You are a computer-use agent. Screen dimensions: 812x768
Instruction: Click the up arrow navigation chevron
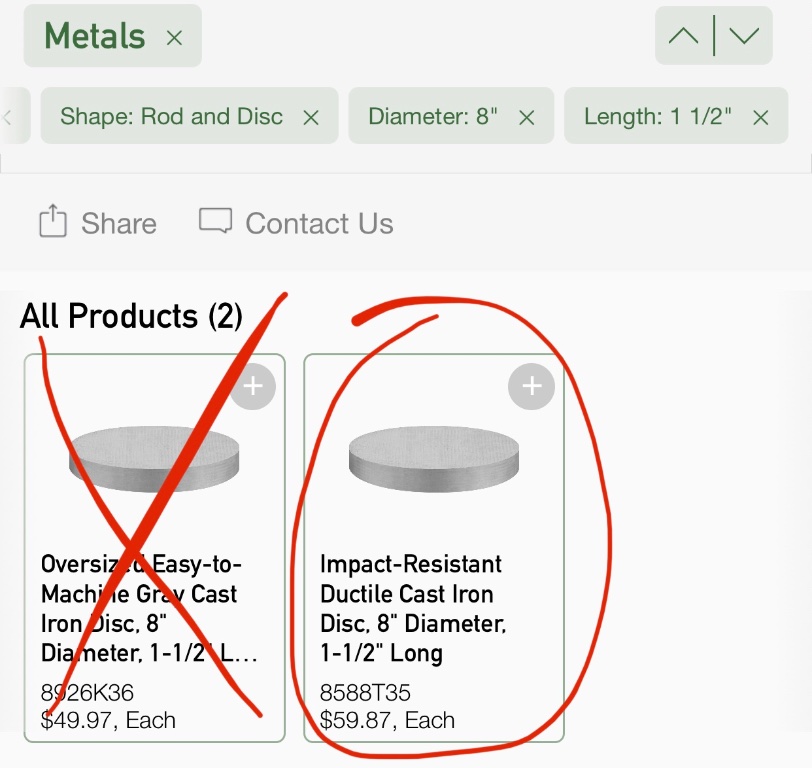(684, 36)
